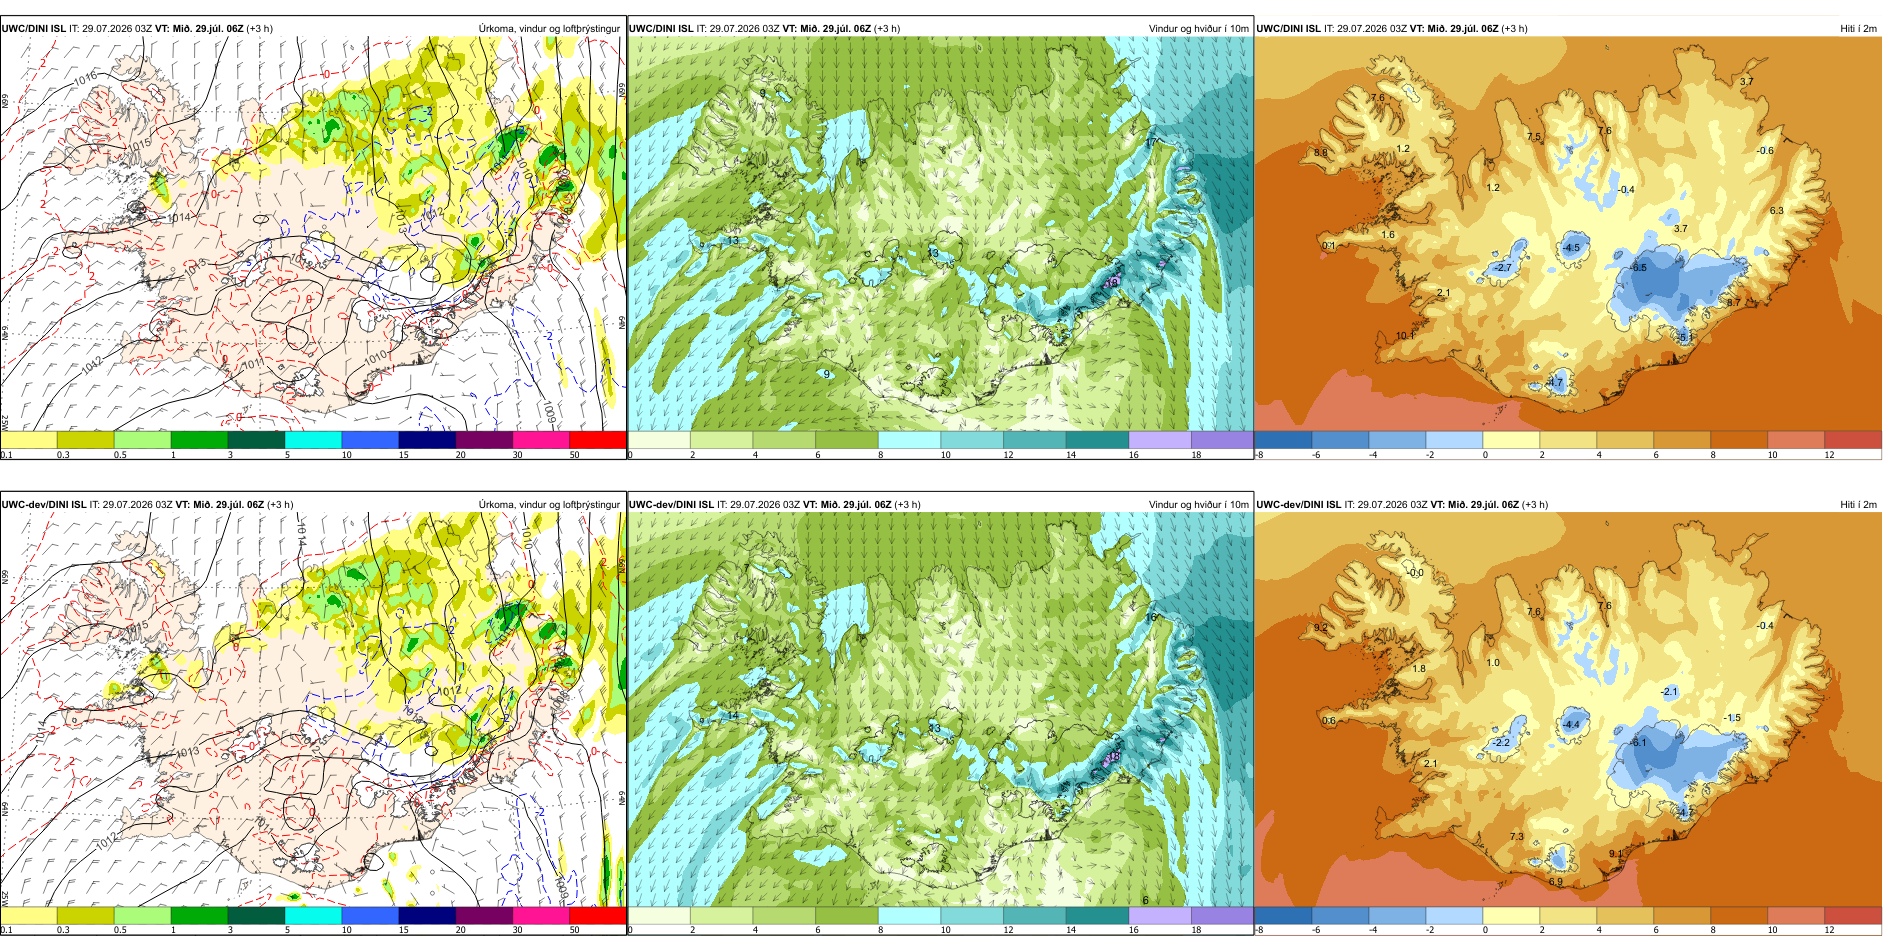Click the 14 wind value on UWC-dev wind map
This screenshot has width=1900, height=950.
(x=732, y=716)
